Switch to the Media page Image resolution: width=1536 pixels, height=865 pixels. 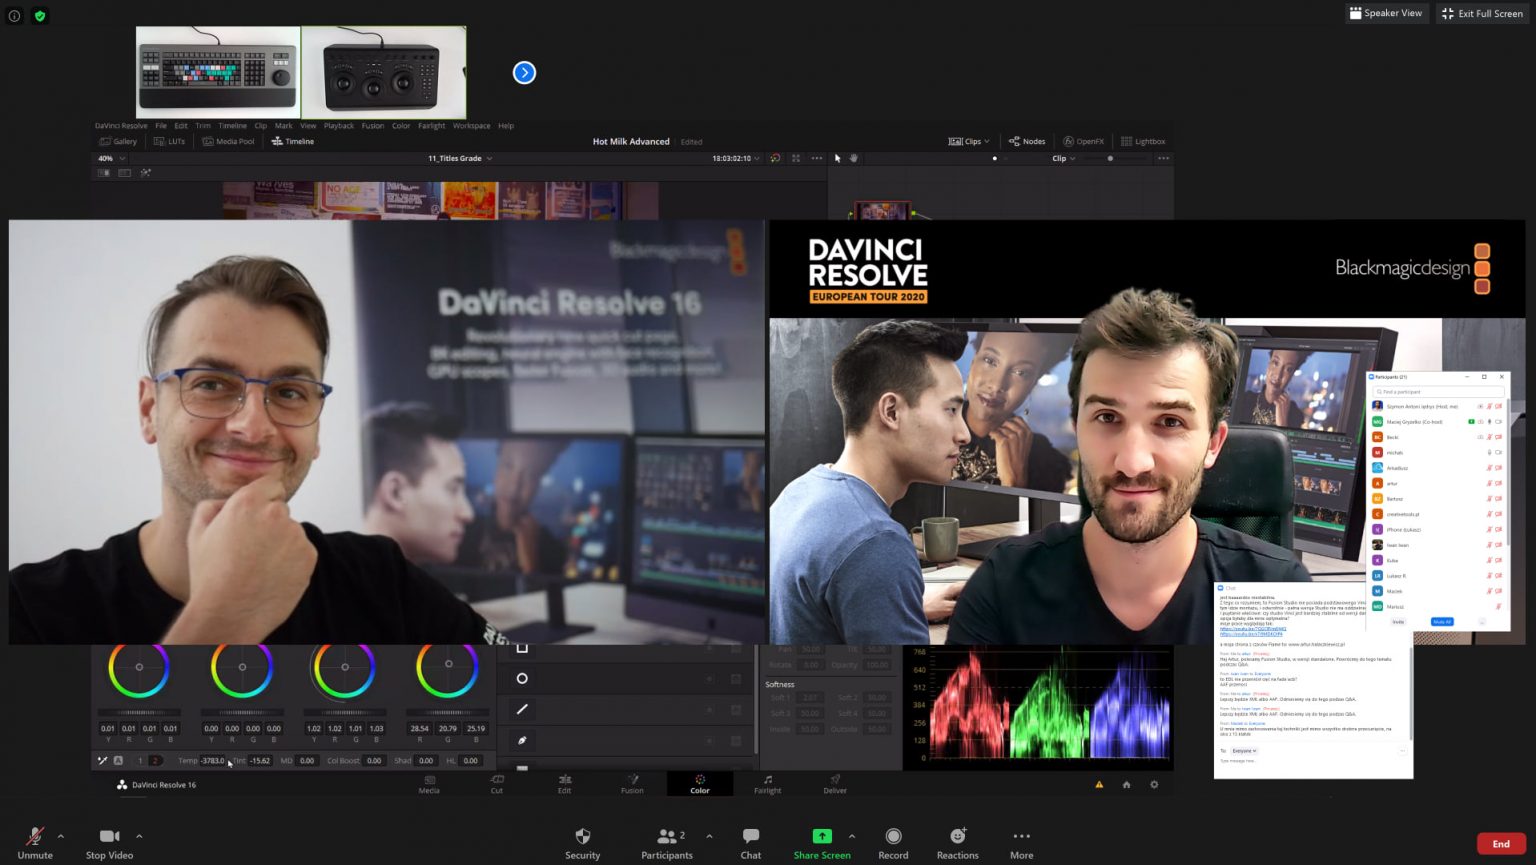429,784
